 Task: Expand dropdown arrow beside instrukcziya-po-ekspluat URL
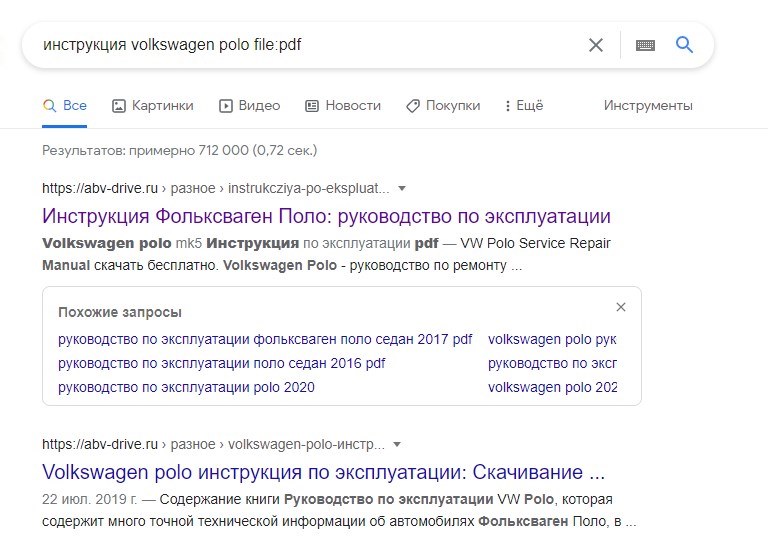coord(402,188)
